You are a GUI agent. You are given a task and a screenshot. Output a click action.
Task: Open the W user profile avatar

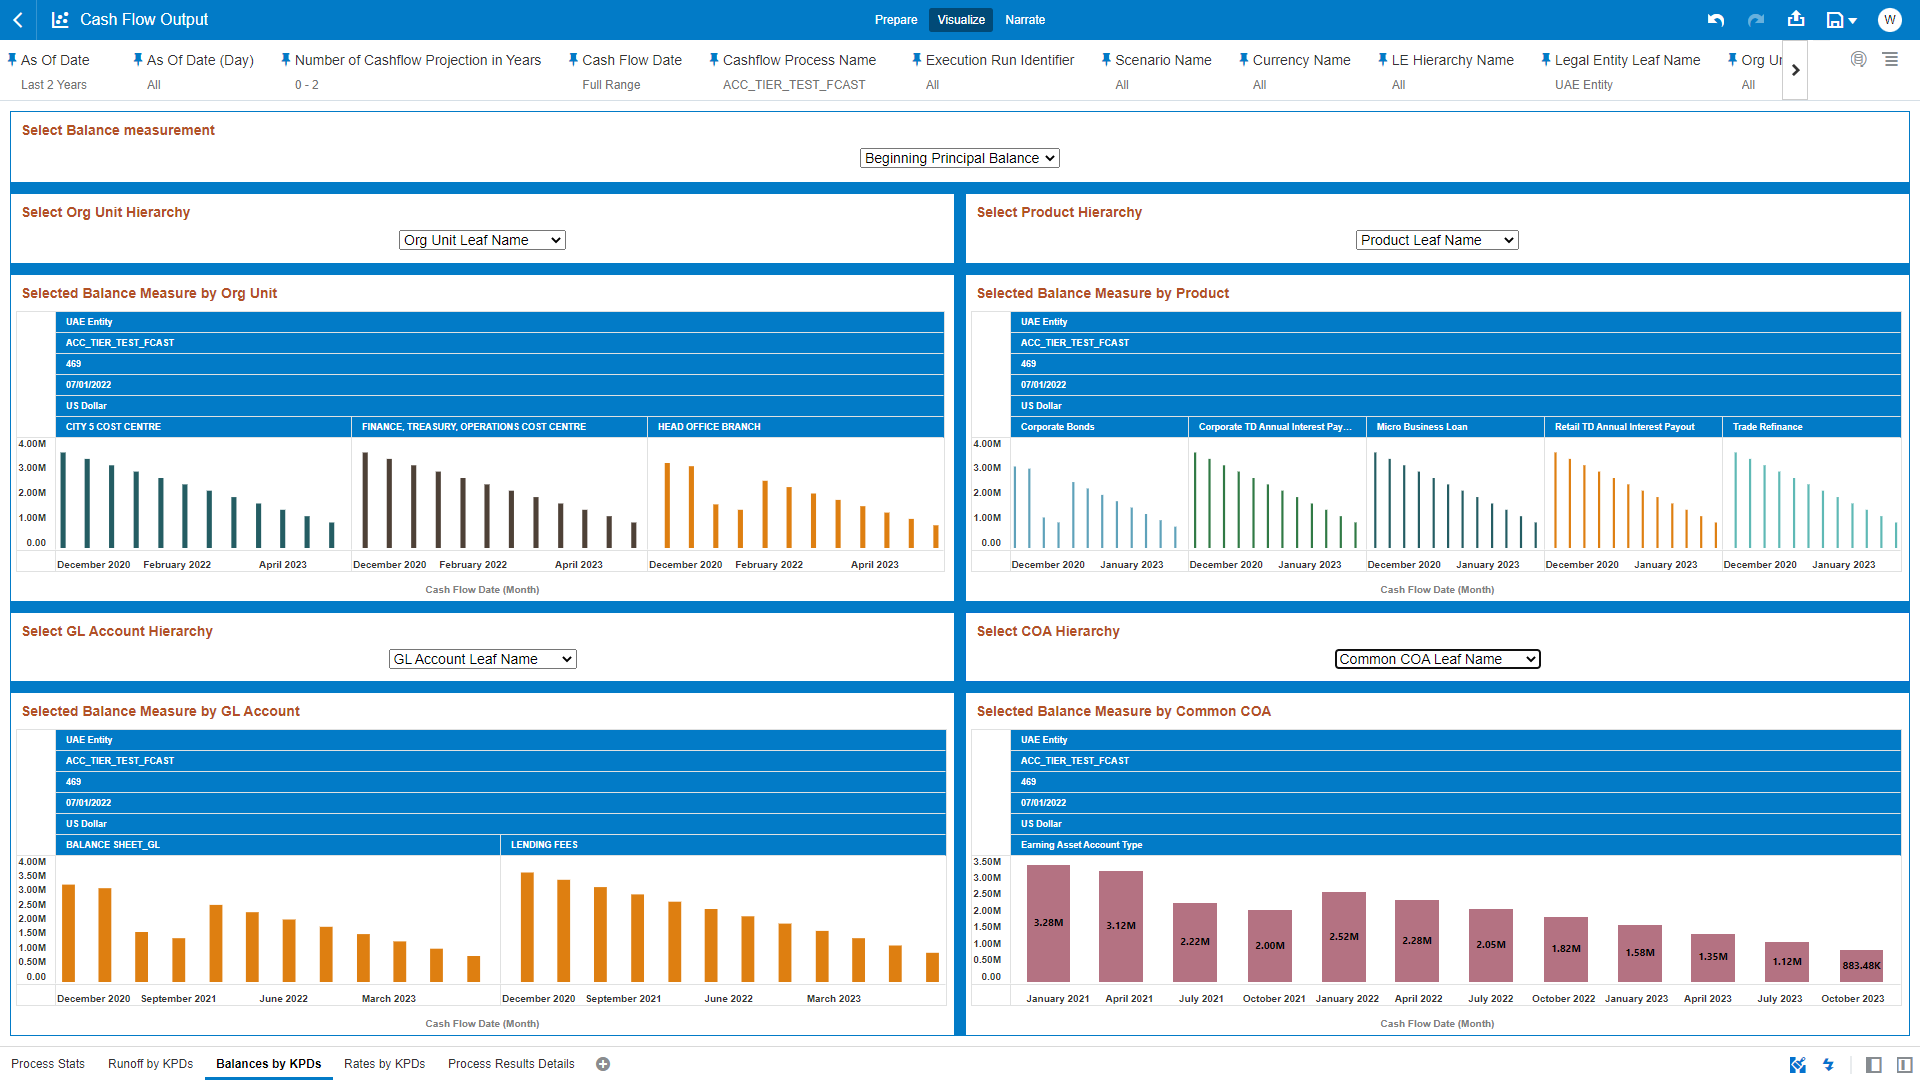click(1889, 20)
